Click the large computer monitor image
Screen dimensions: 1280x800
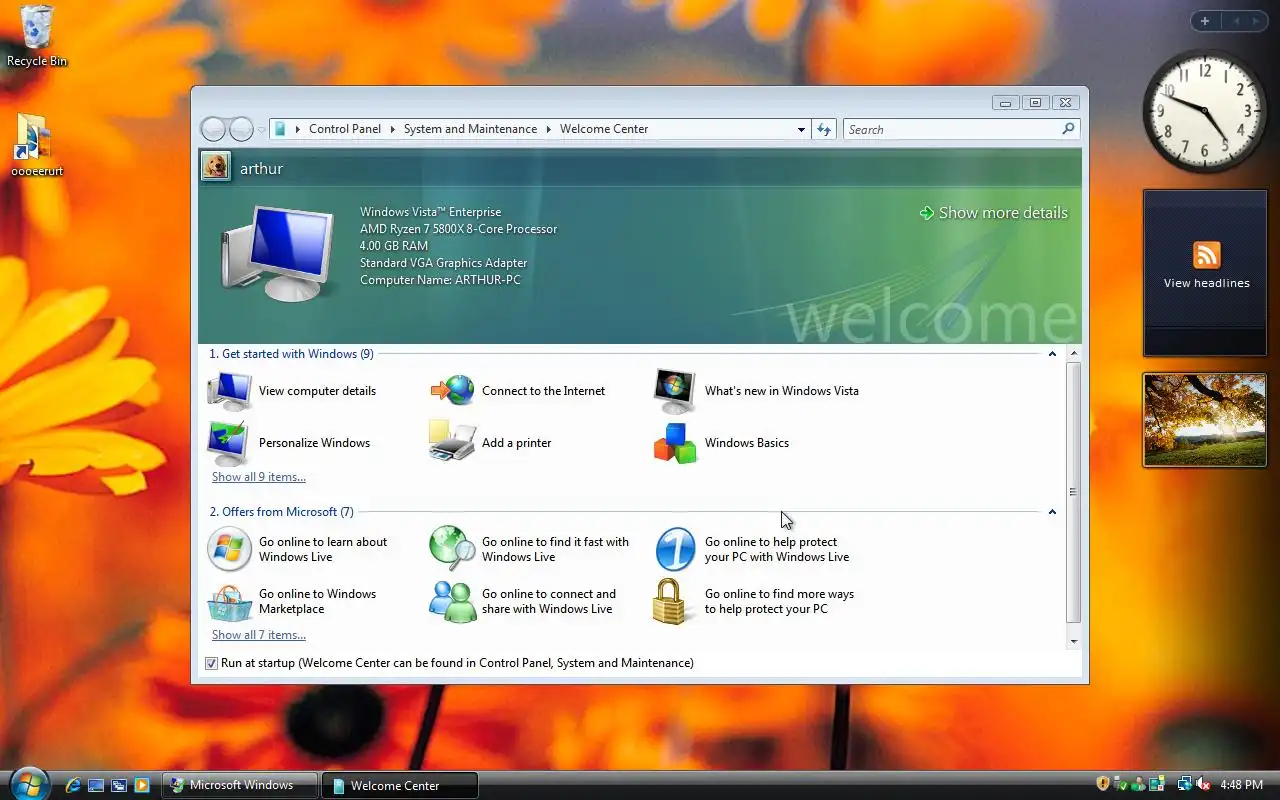[277, 252]
